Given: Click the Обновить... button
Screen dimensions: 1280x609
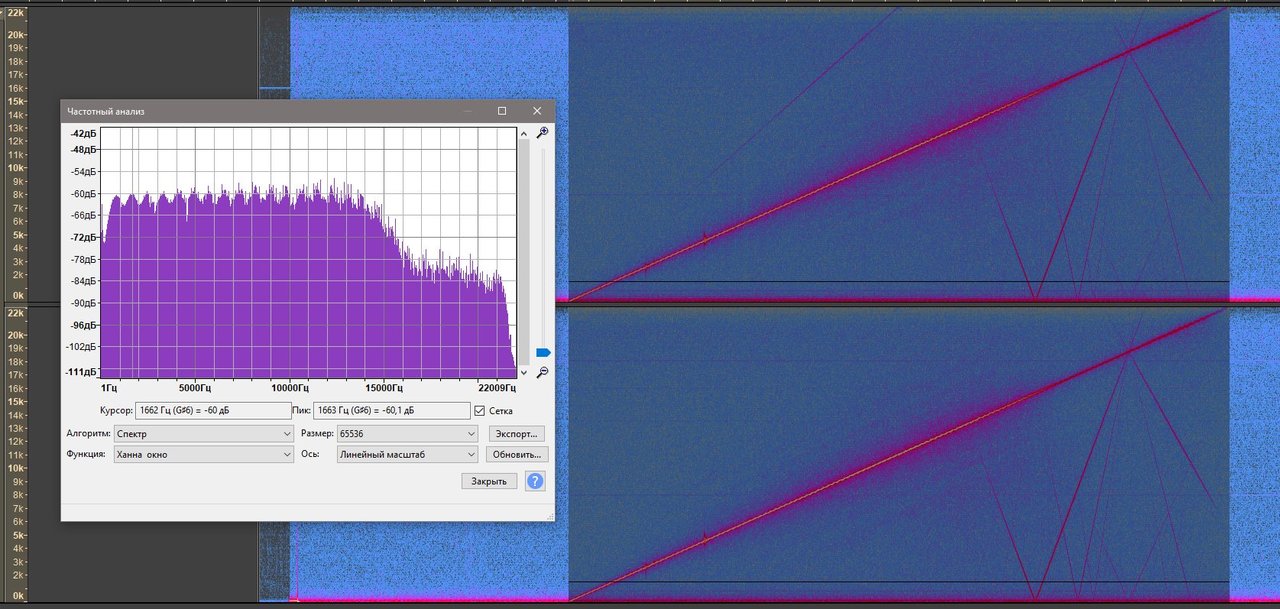Looking at the screenshot, I should 517,454.
